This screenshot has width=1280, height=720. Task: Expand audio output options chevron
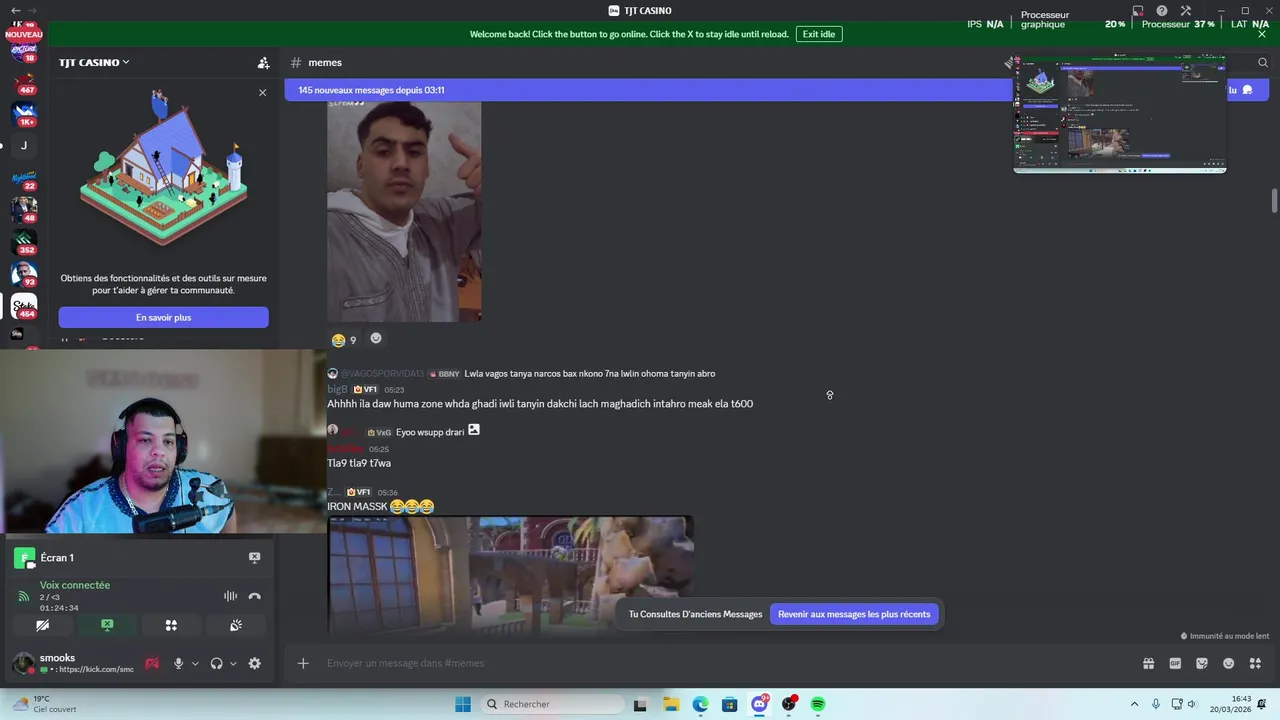coord(233,663)
